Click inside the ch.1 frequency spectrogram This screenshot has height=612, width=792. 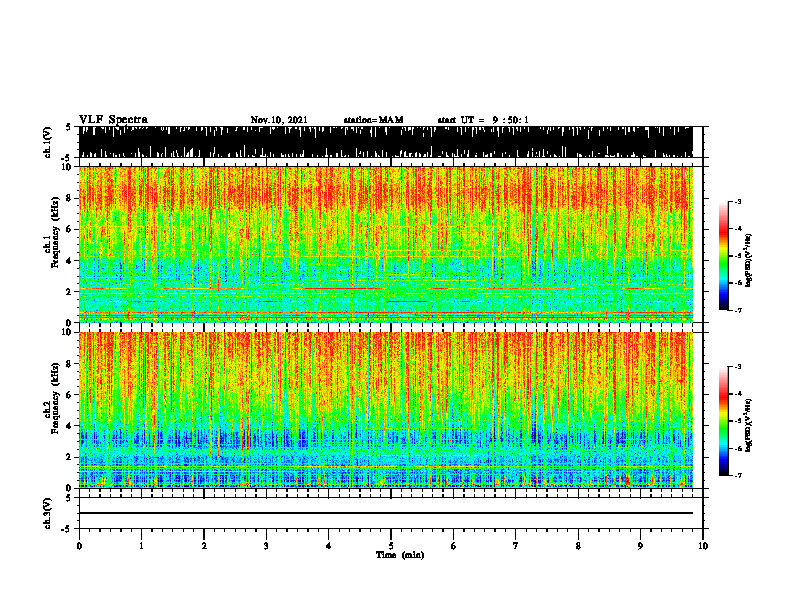(x=385, y=244)
